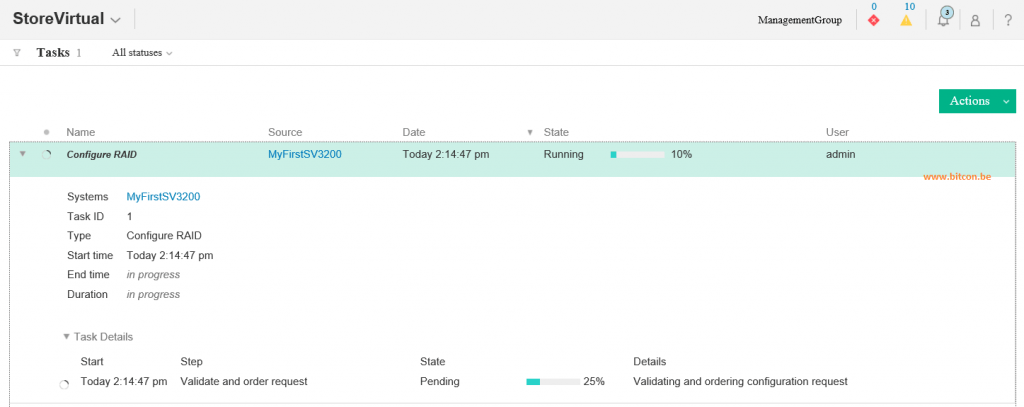Sort tasks by the Date column
Image resolution: width=1024 pixels, height=407 pixels.
tap(414, 132)
